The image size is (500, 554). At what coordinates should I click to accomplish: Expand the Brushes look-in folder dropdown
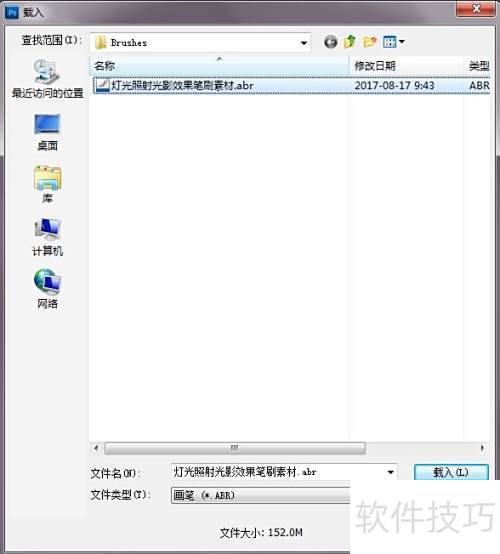[x=304, y=43]
